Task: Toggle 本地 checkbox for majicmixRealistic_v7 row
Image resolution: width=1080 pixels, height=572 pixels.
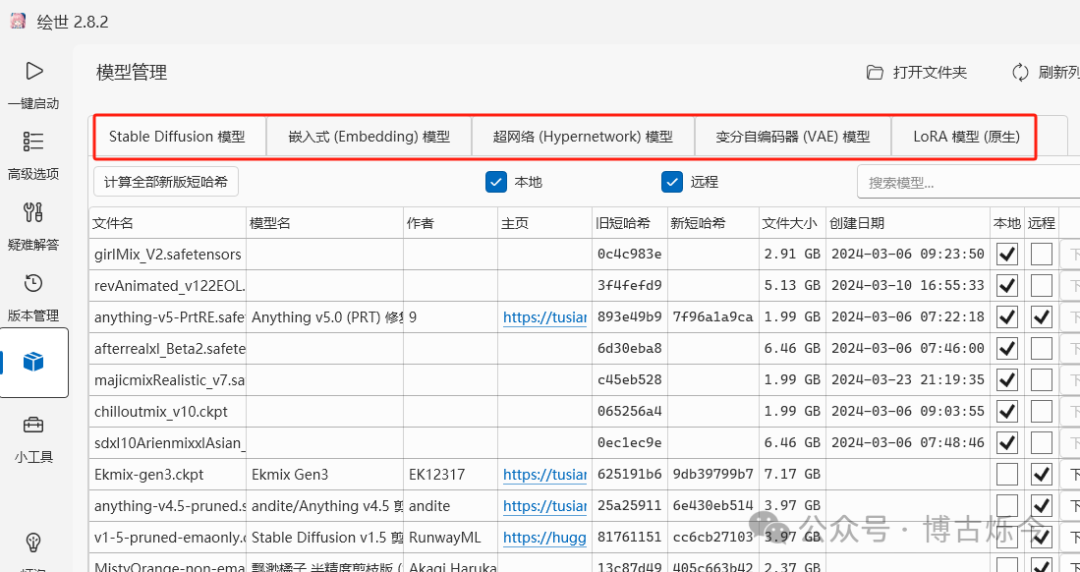Action: pyautogui.click(x=1007, y=380)
